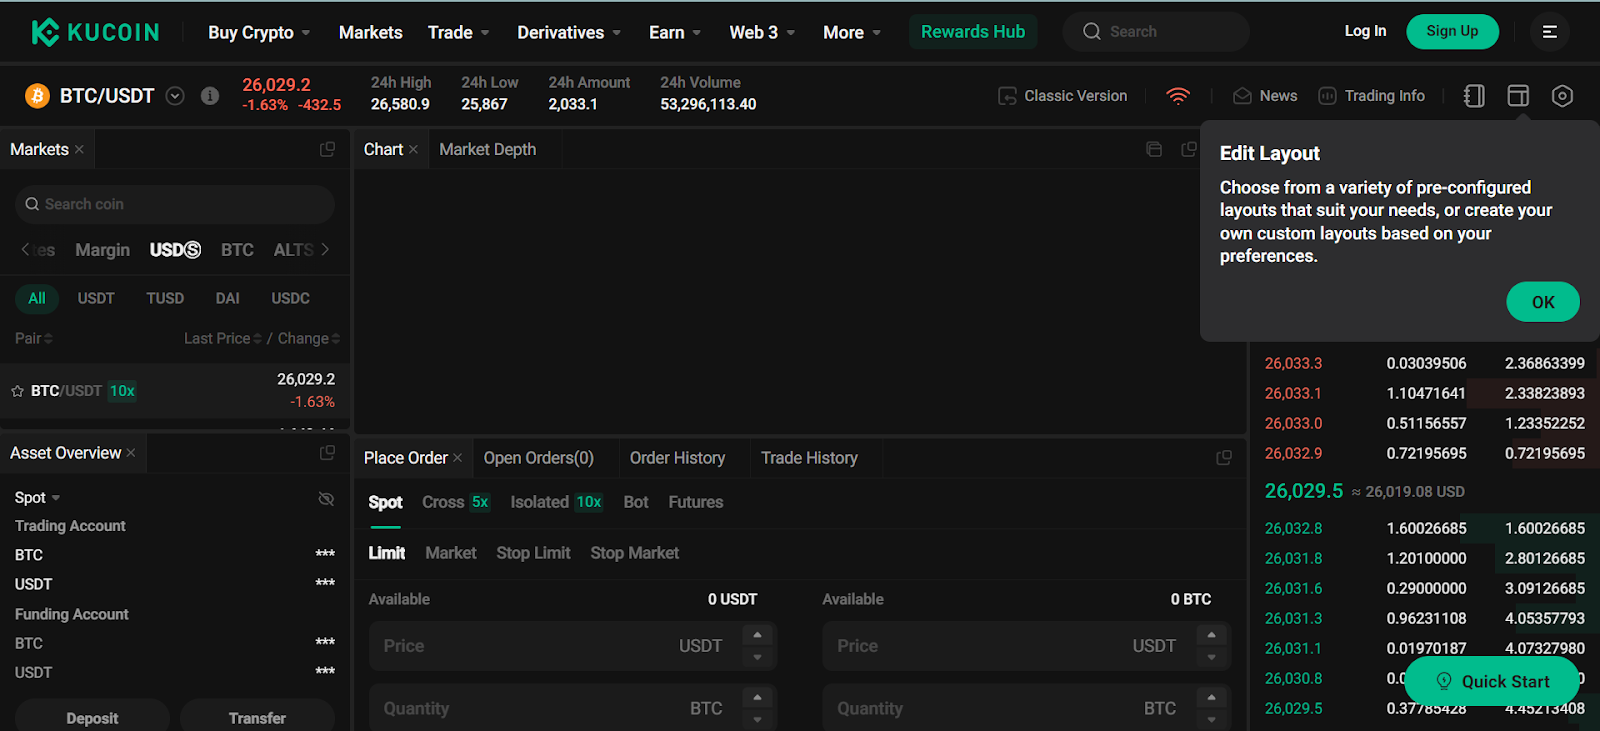Screen dimensions: 1600x731
Task: Close the Chart tab
Action: pos(413,149)
